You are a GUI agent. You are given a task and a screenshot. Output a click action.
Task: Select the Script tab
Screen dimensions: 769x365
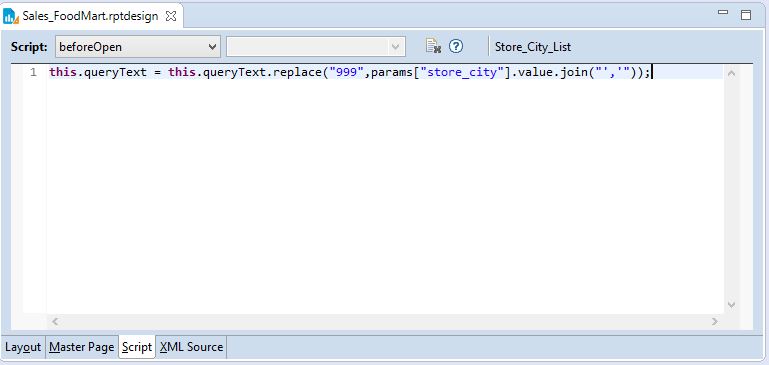point(137,347)
